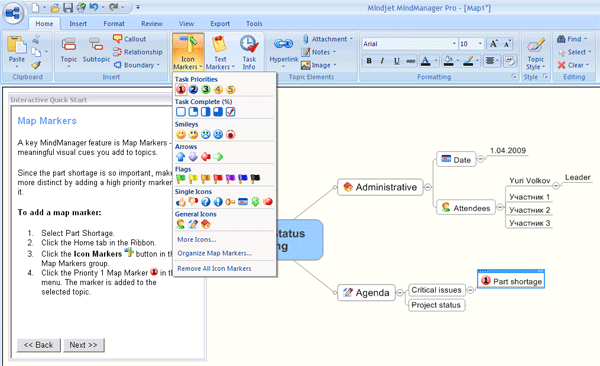
Task: Click the << Back button
Action: point(39,345)
